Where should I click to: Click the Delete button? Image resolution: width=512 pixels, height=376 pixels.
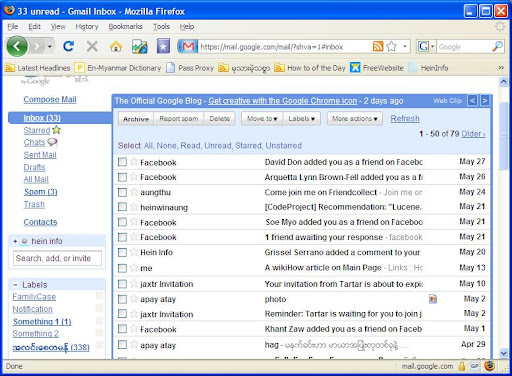[219, 119]
